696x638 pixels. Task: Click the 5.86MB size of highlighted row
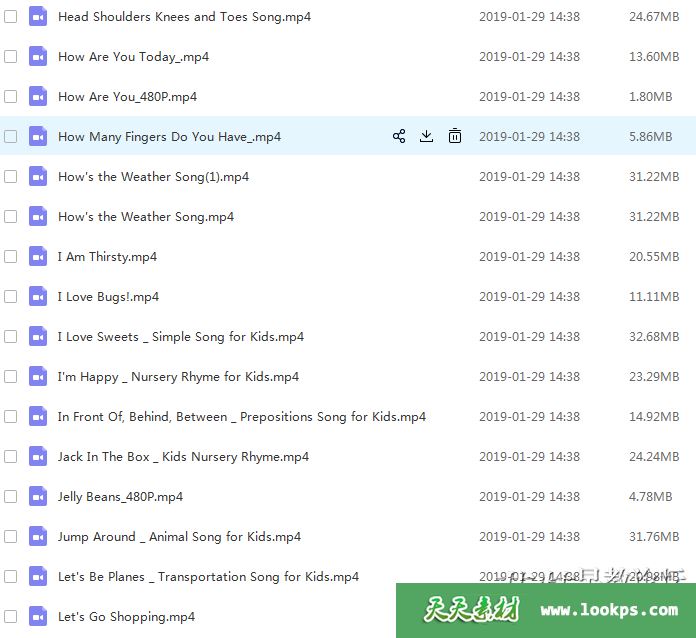[650, 137]
